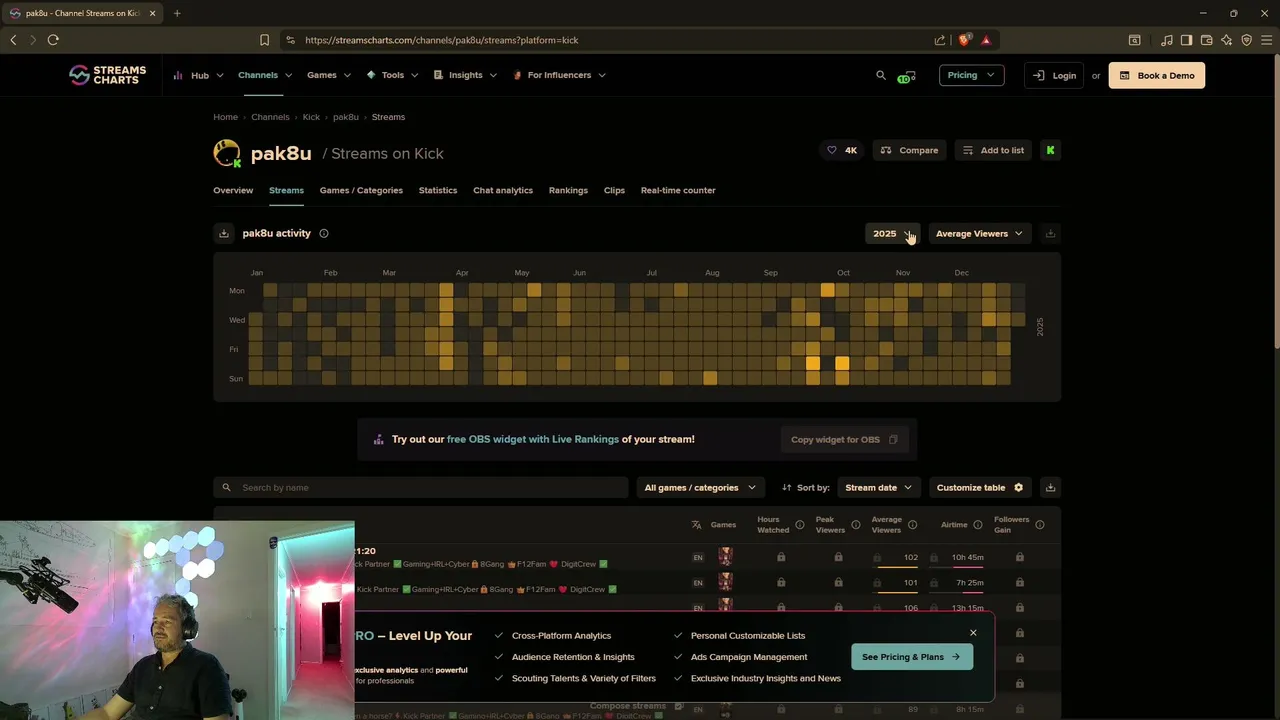Switch to Real-time counter tab
The width and height of the screenshot is (1280, 720).
(678, 190)
